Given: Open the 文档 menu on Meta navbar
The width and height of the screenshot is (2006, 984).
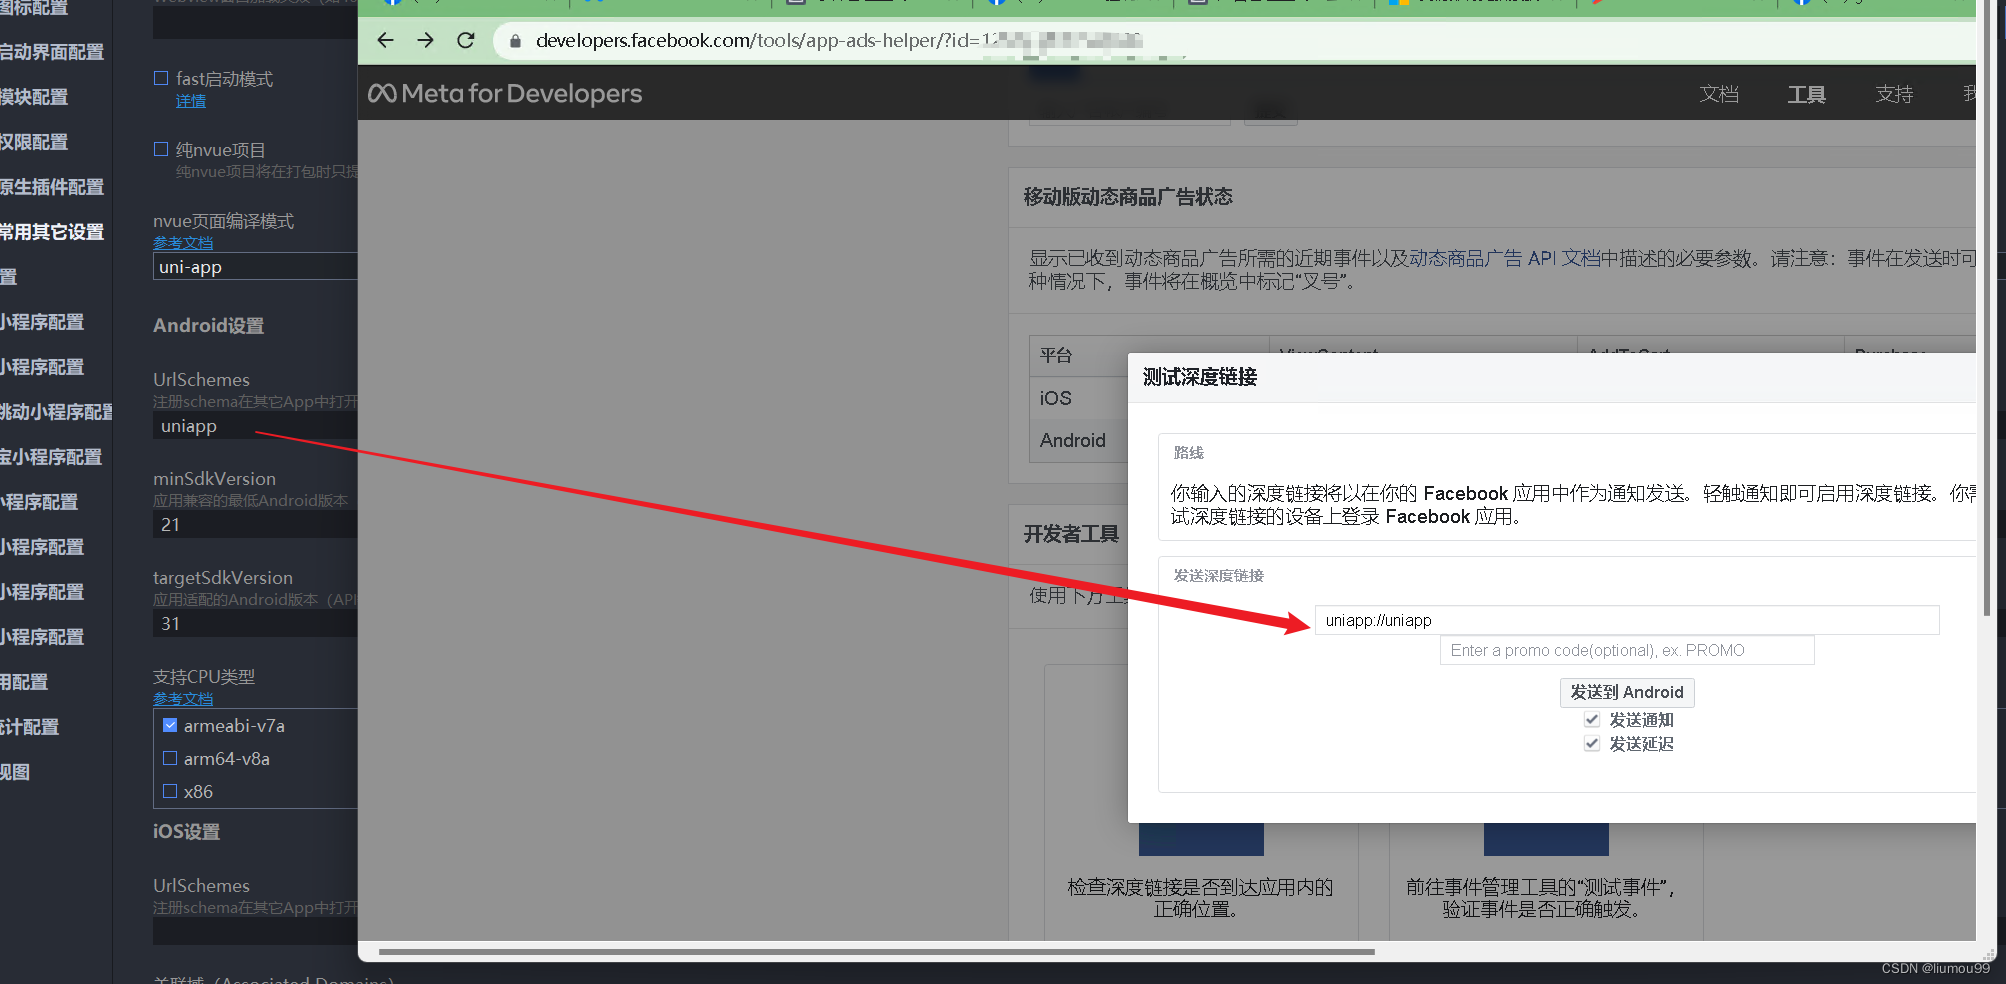Looking at the screenshot, I should pyautogui.click(x=1720, y=93).
